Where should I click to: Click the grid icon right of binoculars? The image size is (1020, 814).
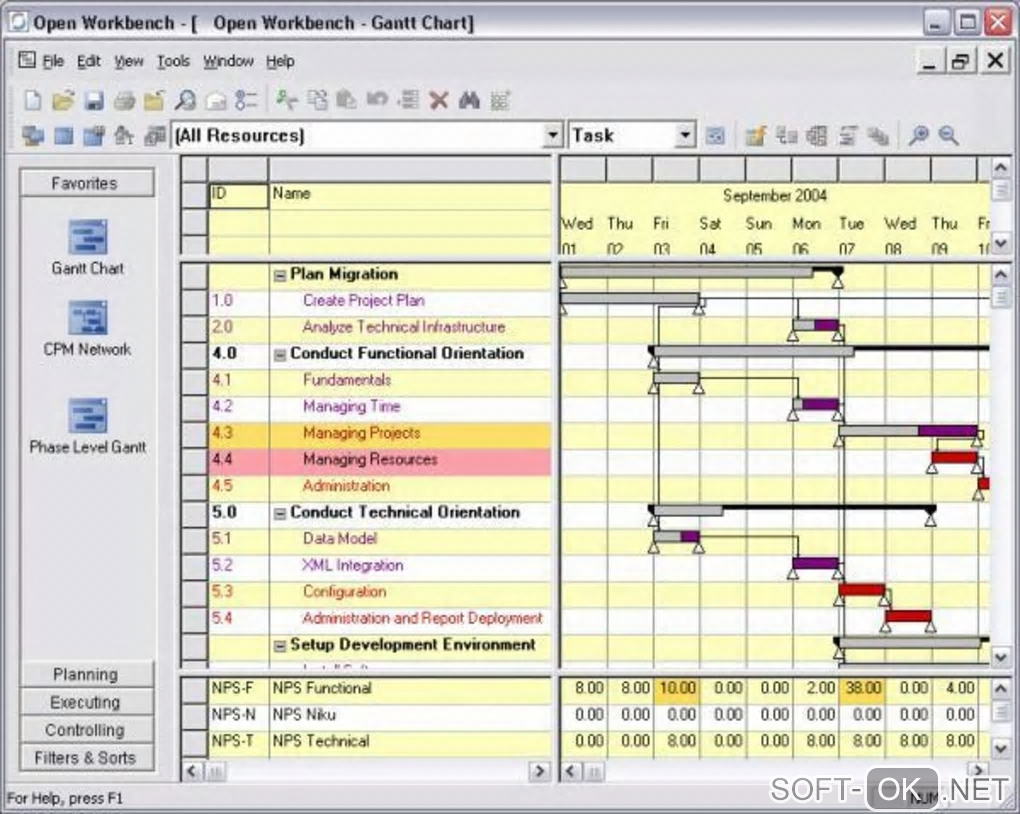point(500,100)
